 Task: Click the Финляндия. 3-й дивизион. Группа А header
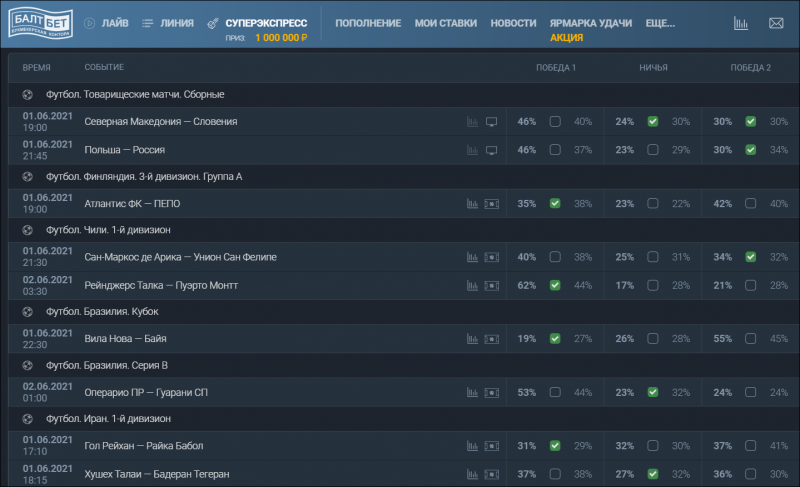[144, 176]
